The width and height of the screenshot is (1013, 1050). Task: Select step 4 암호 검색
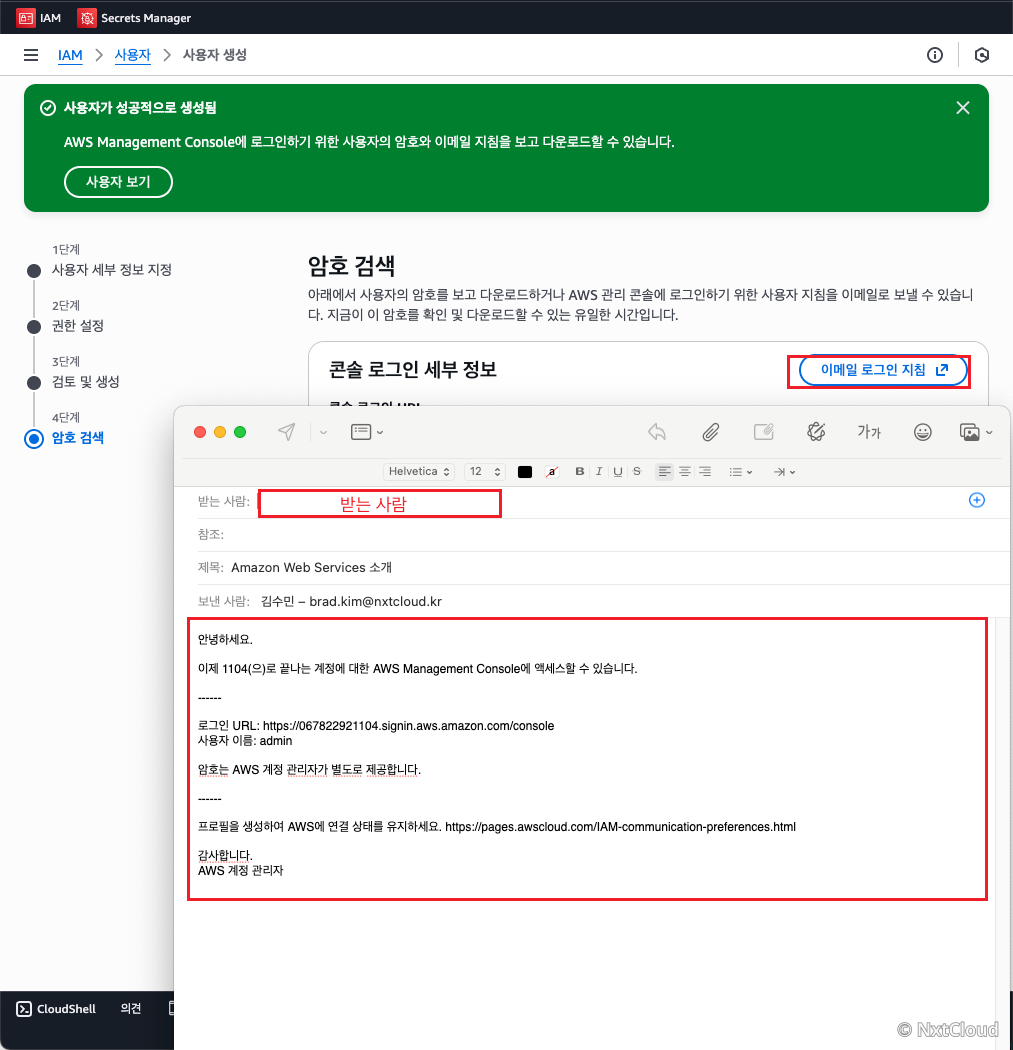click(x=78, y=438)
